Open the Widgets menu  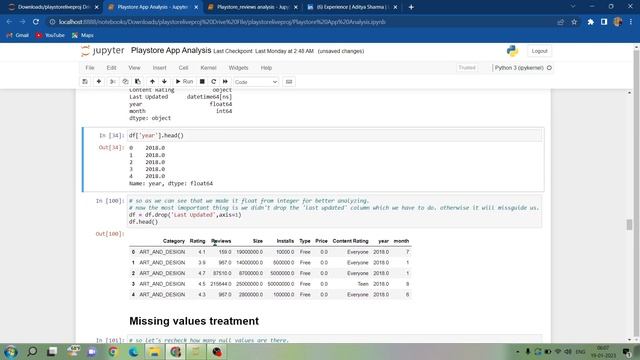pyautogui.click(x=238, y=68)
